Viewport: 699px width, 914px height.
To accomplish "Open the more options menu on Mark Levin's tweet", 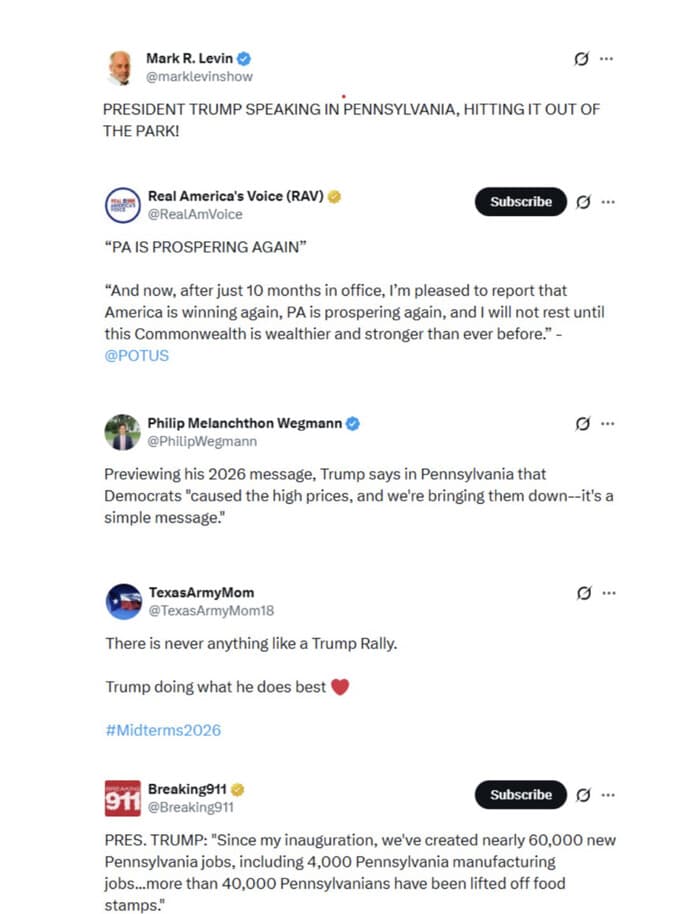I will (607, 59).
